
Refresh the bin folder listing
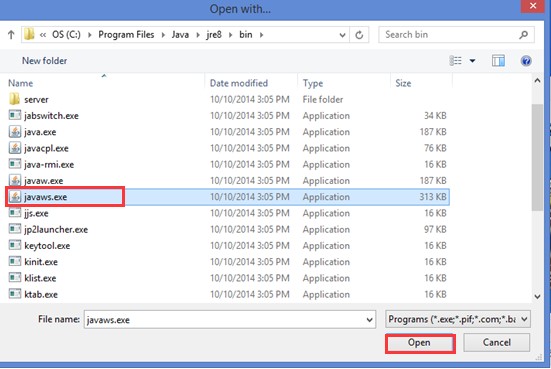[x=359, y=35]
